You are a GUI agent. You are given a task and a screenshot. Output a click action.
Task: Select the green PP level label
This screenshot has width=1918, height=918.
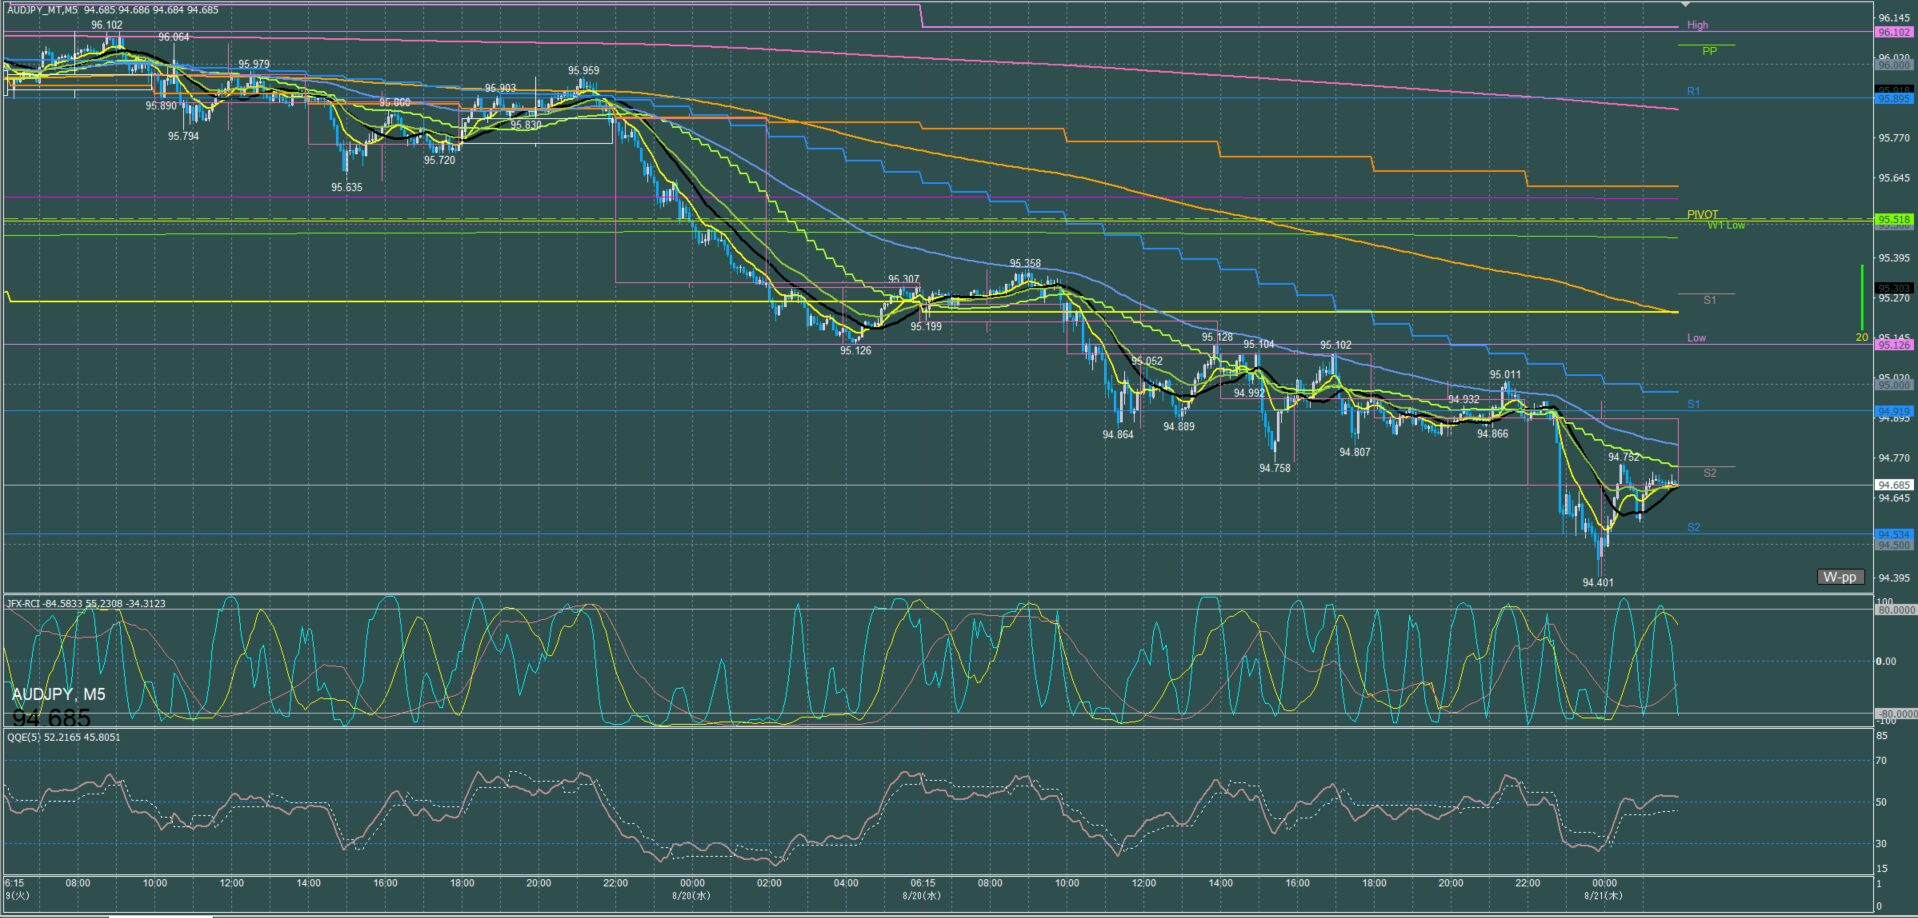[1709, 51]
